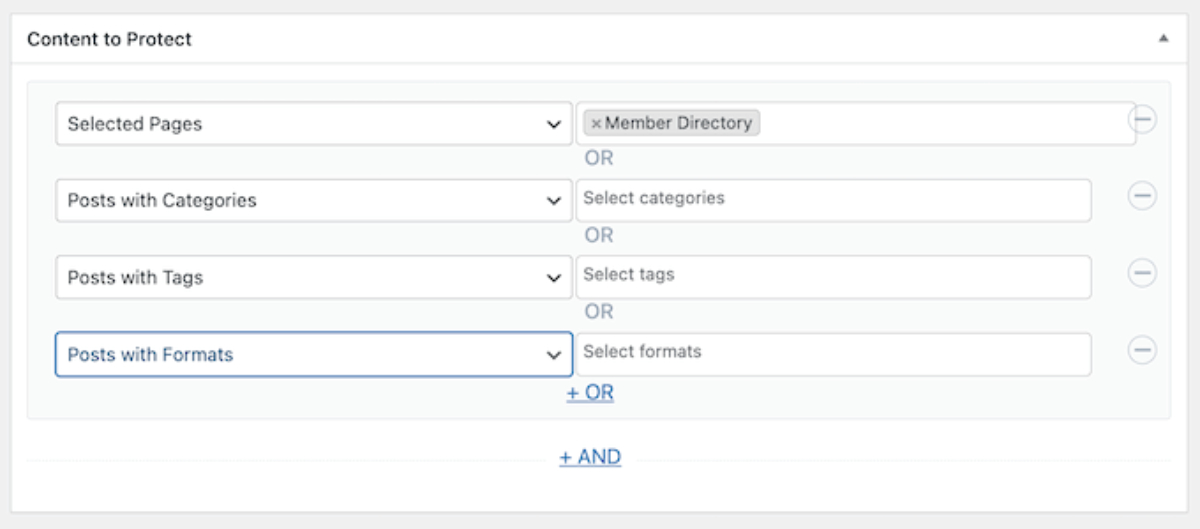
Task: Click empty space in the selected pages field
Action: coord(940,124)
